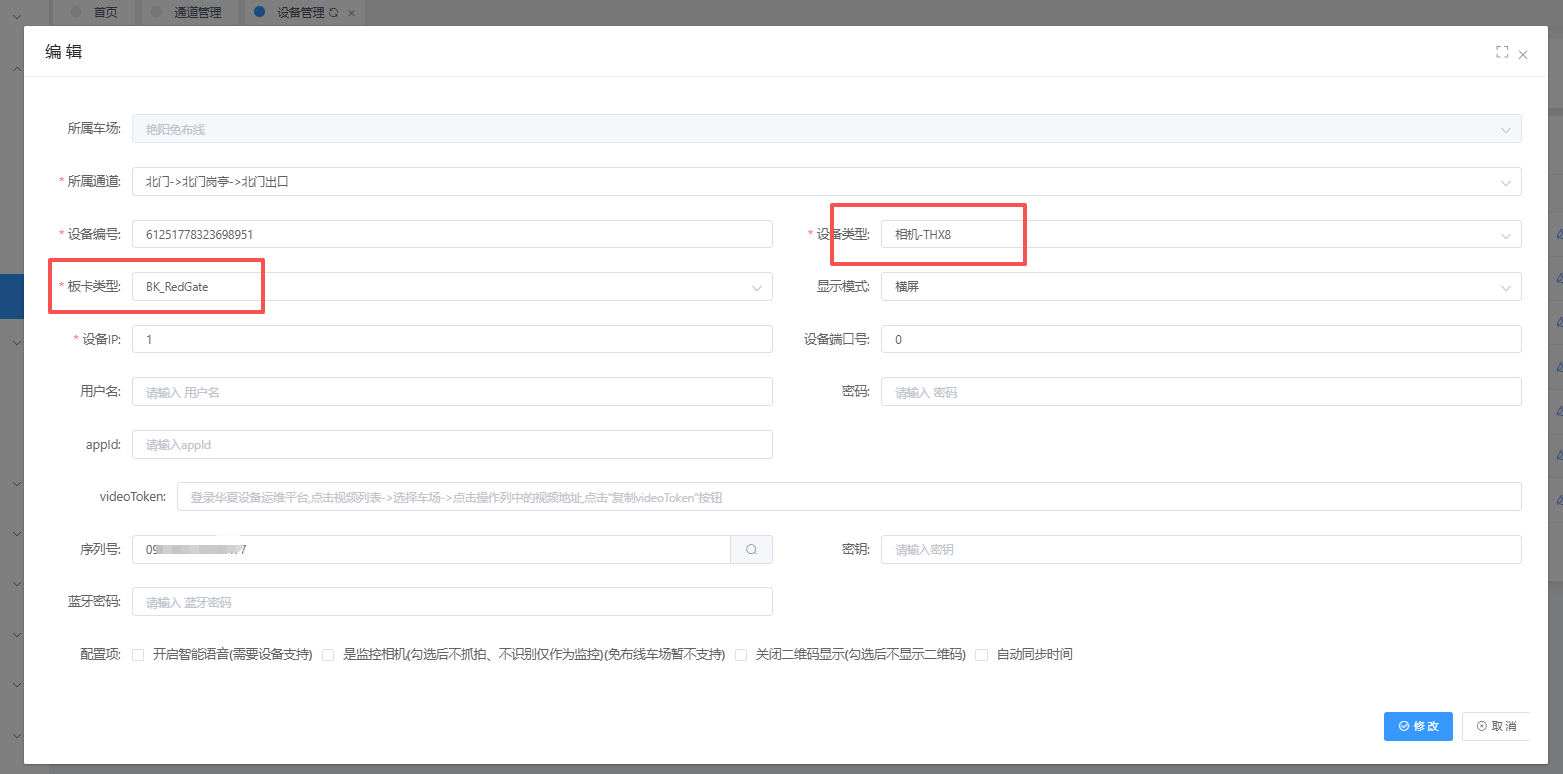Focus the 设备端口号 field
Image resolution: width=1563 pixels, height=774 pixels.
tap(1201, 339)
